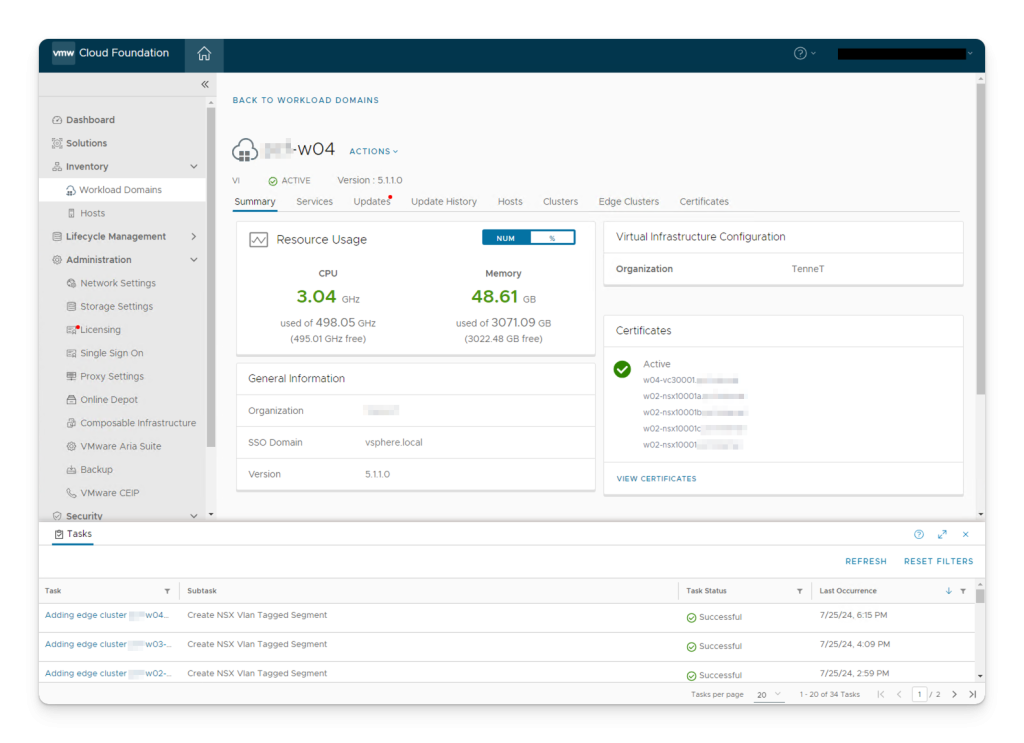Expand the Lifecycle Management section
Screen dimensions: 1024x743
tap(193, 237)
